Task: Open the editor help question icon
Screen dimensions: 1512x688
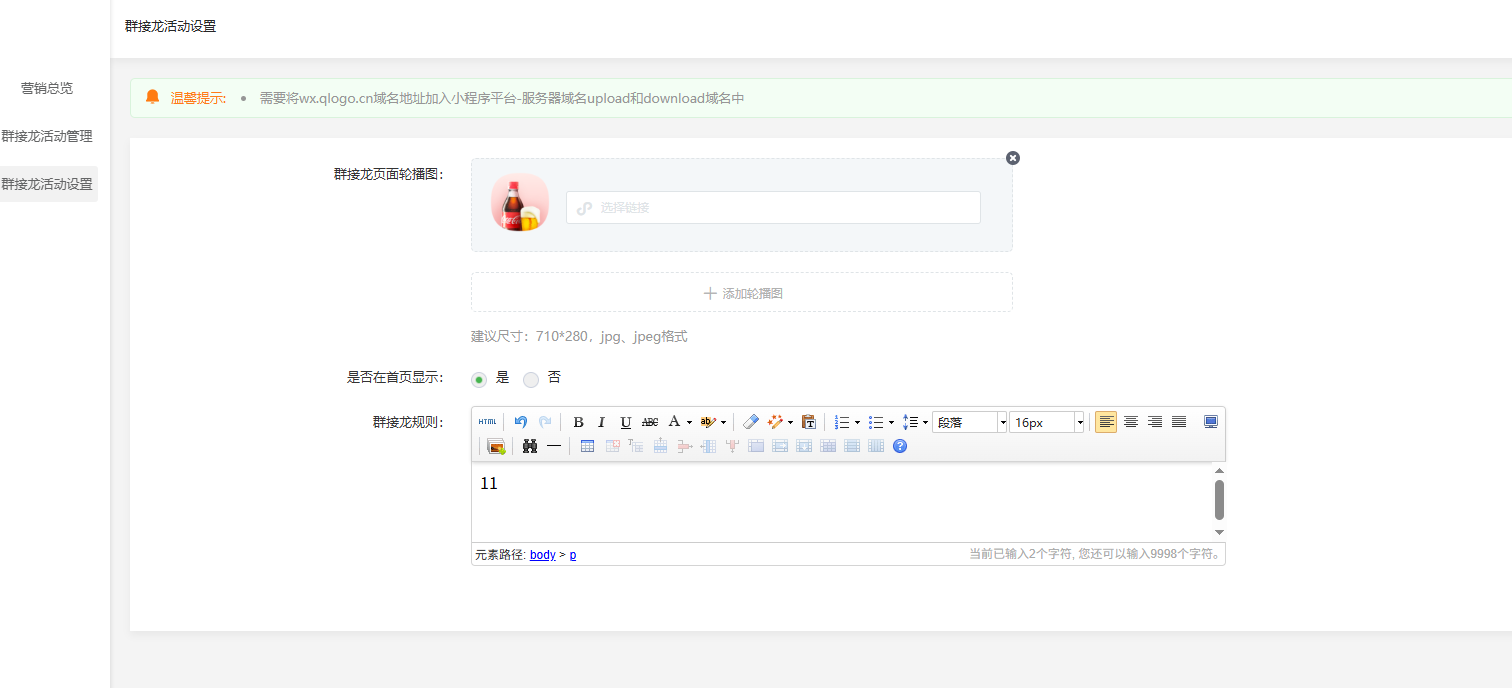Action: pos(900,446)
